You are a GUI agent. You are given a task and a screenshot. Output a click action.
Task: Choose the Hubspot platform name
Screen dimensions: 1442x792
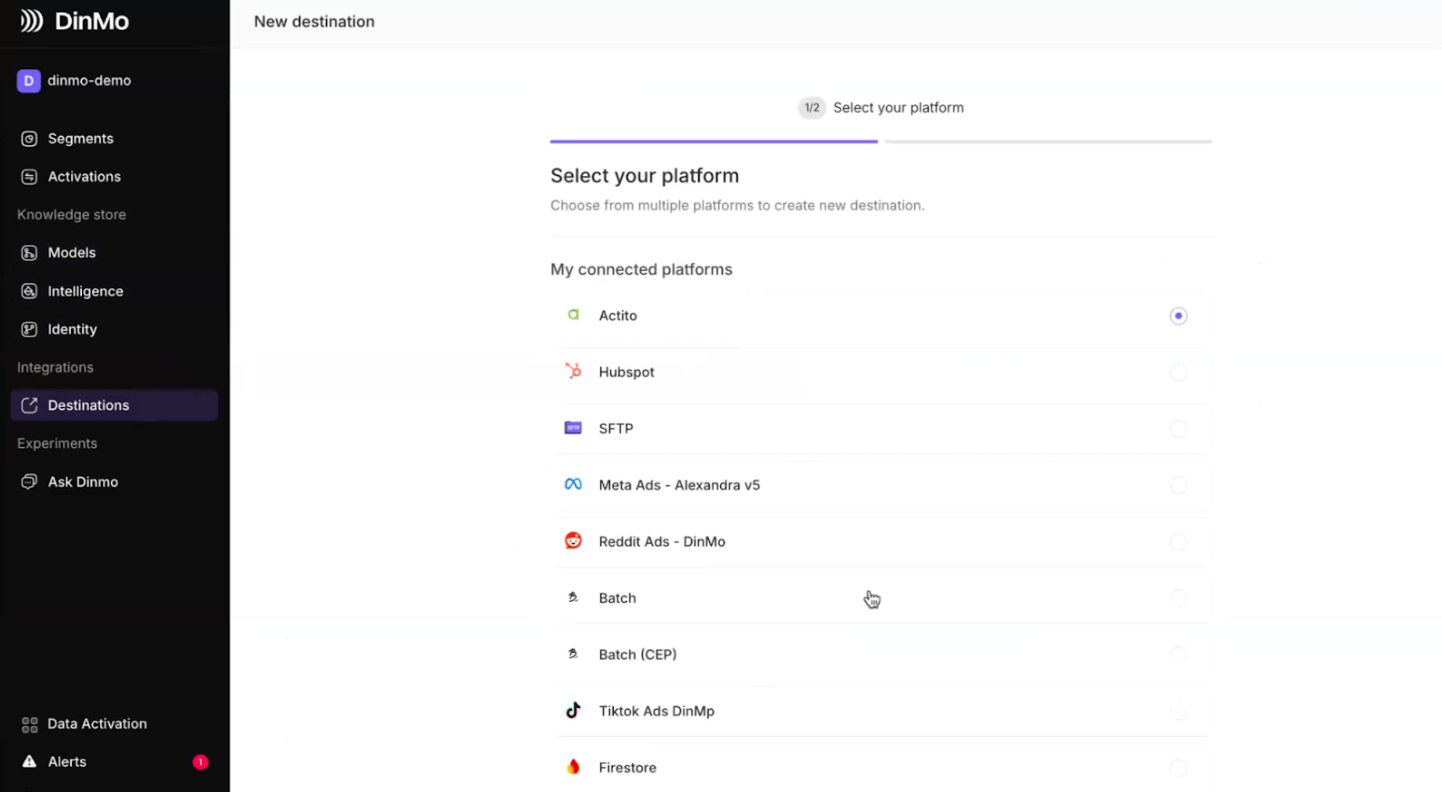coord(627,372)
